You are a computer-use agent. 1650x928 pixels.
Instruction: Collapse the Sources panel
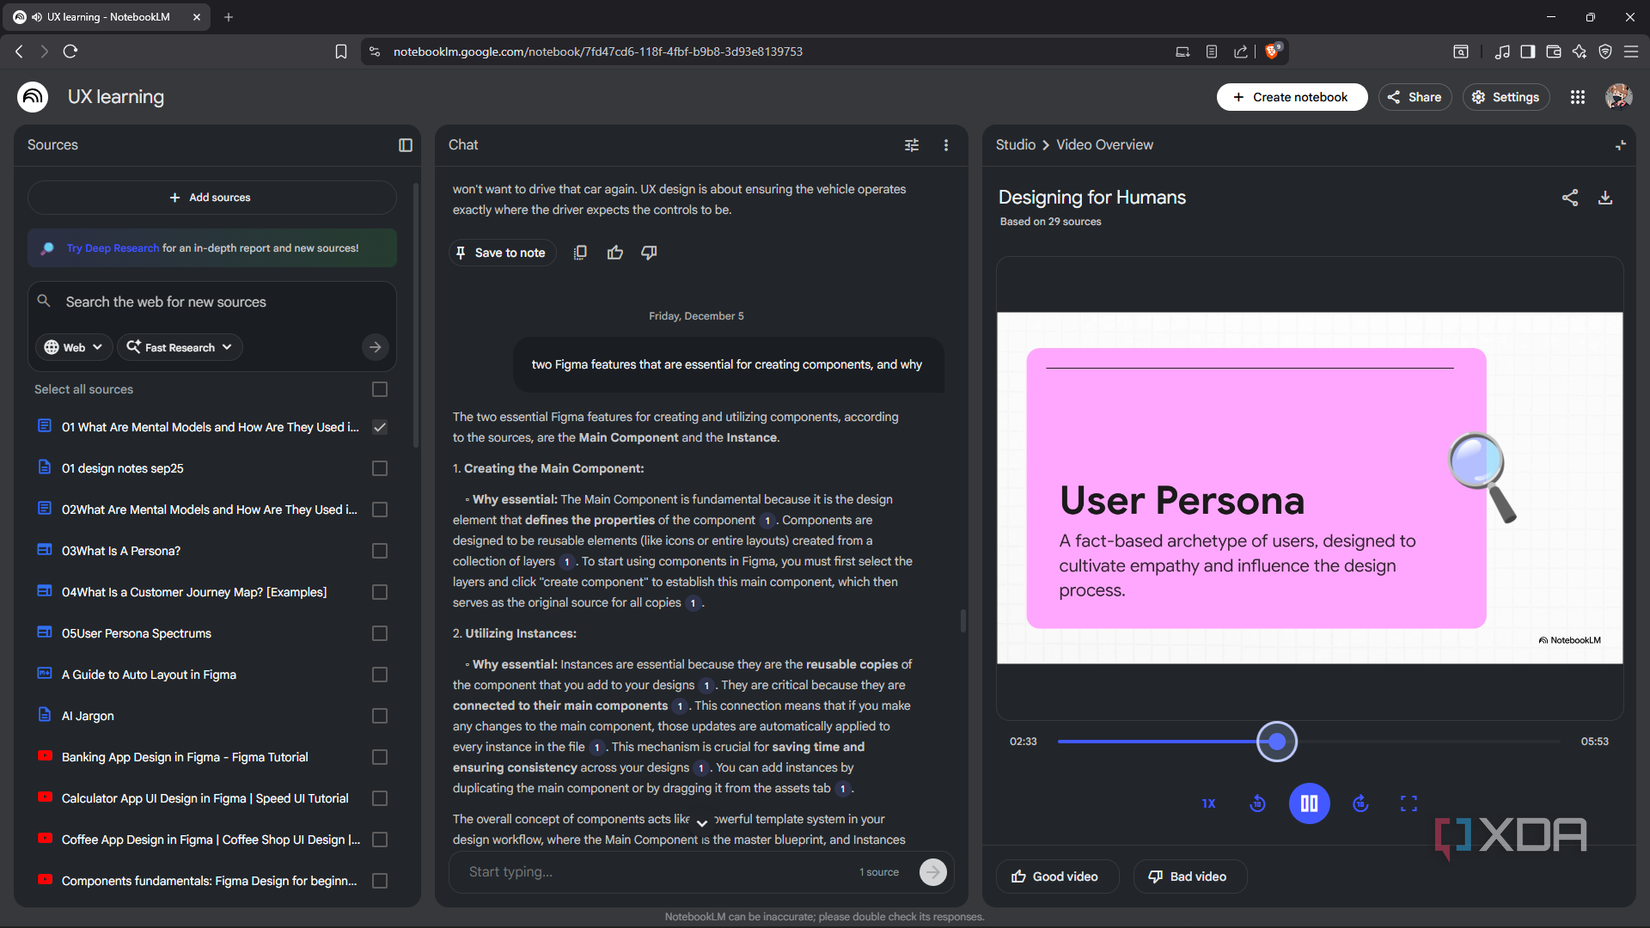405,145
